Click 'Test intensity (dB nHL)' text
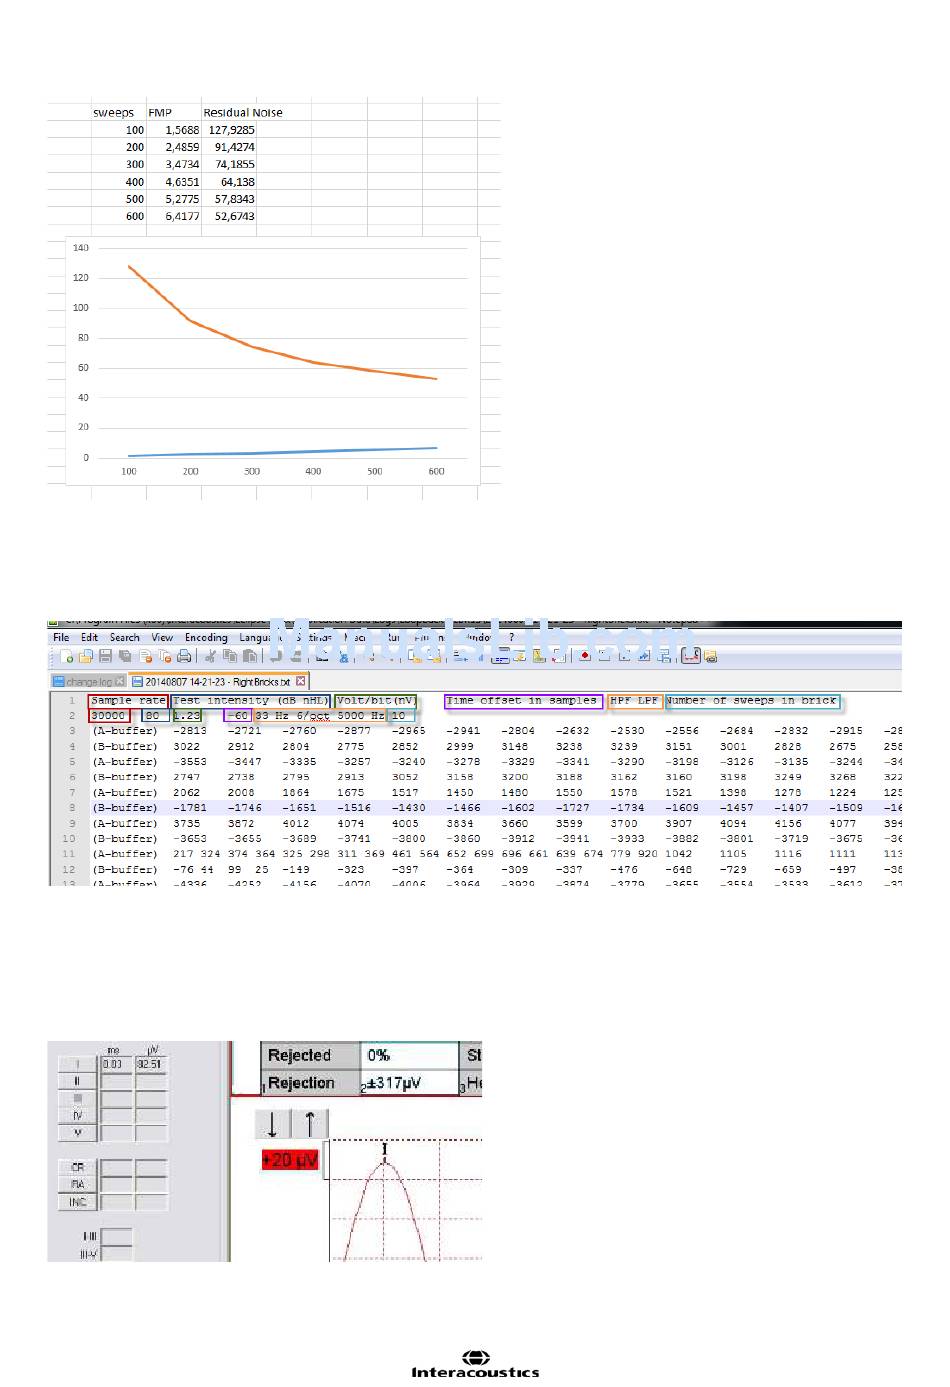950x1387 pixels. coord(250,701)
